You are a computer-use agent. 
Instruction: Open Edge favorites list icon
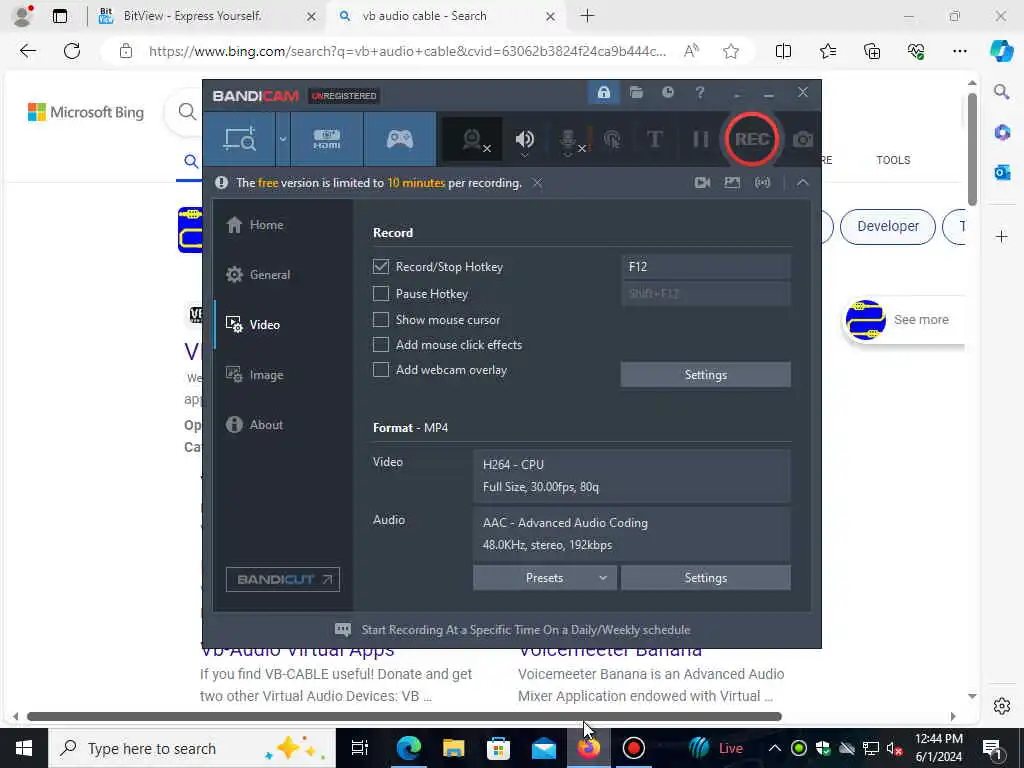827,51
